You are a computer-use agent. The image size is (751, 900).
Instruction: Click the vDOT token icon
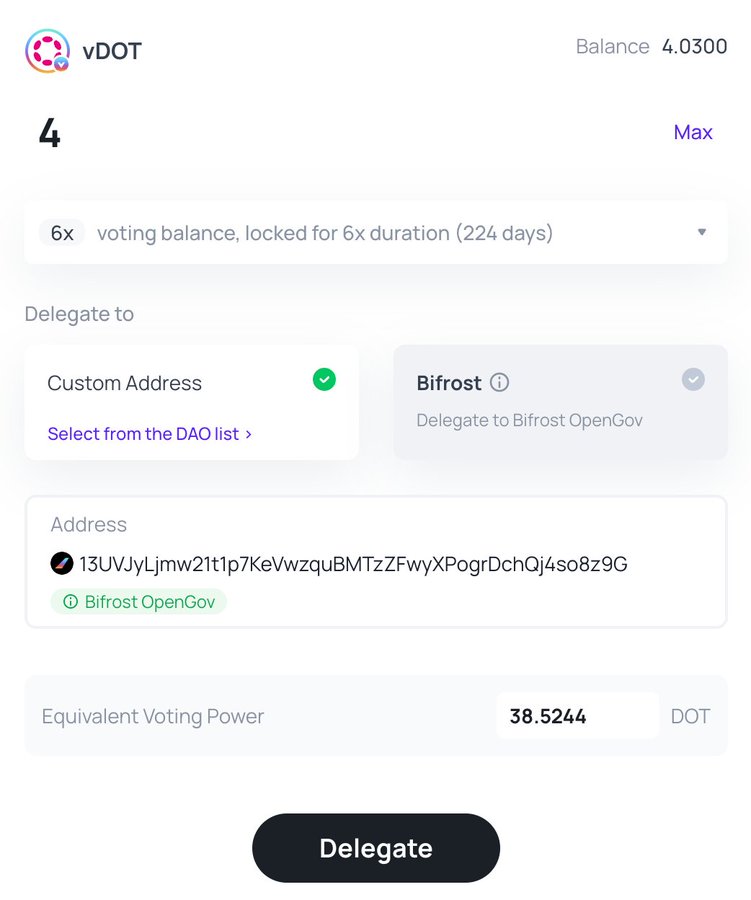tap(47, 50)
